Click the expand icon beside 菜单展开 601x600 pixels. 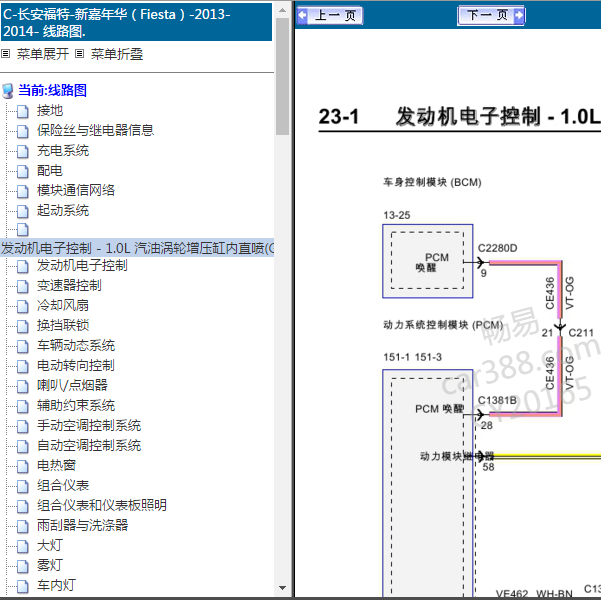tap(5, 54)
